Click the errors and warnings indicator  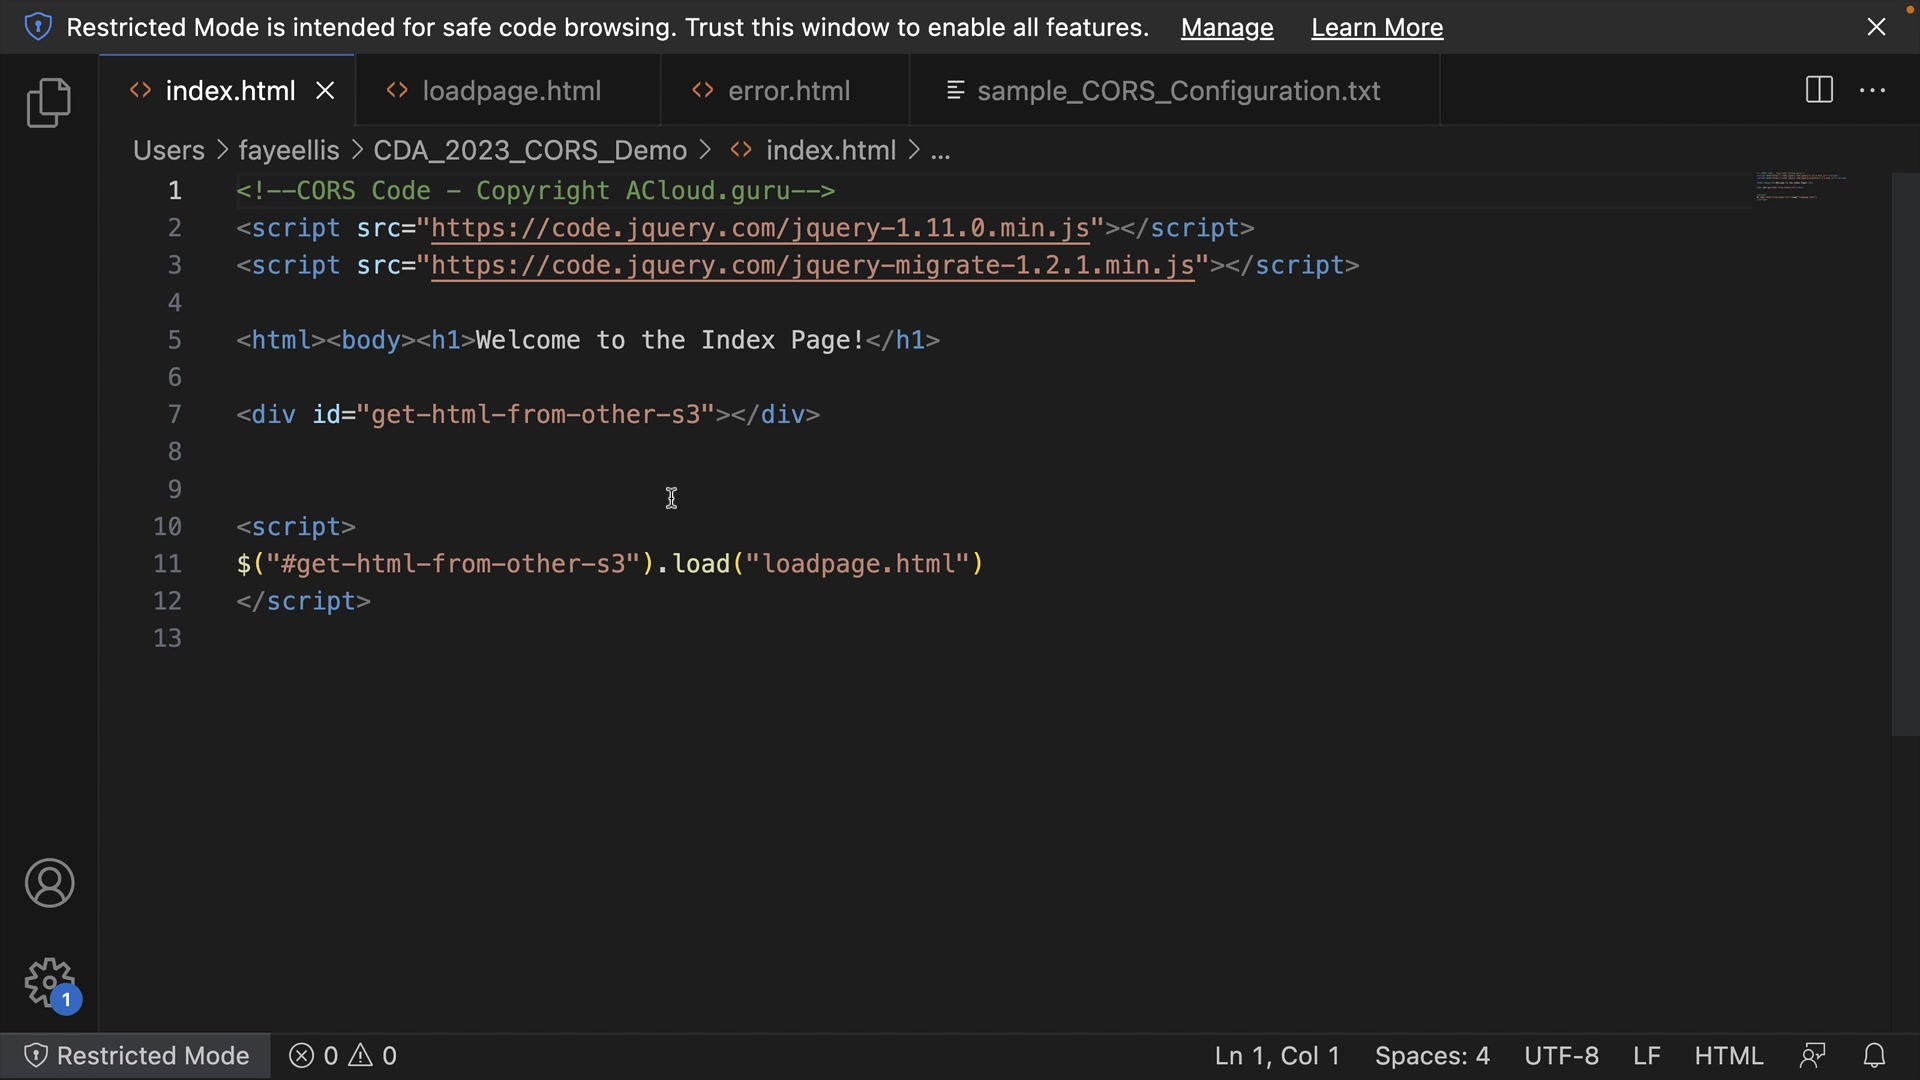343,1056
